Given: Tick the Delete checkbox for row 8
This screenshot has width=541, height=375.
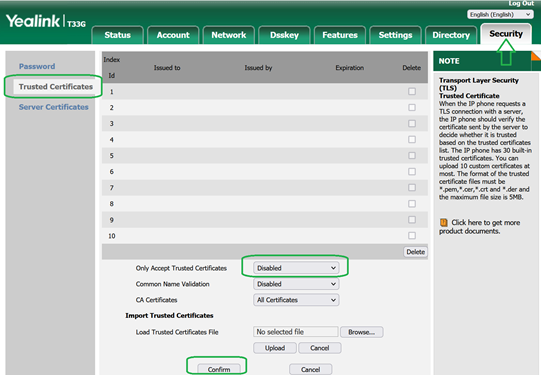Looking at the screenshot, I should pyautogui.click(x=412, y=204).
